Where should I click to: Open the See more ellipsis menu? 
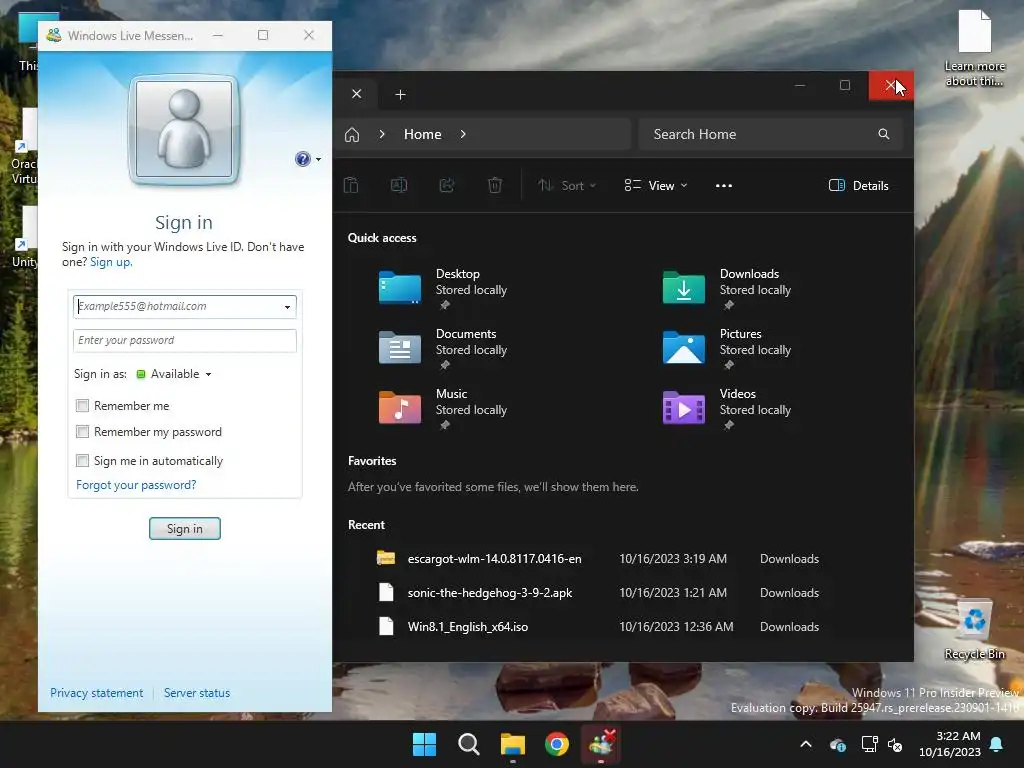click(x=724, y=185)
